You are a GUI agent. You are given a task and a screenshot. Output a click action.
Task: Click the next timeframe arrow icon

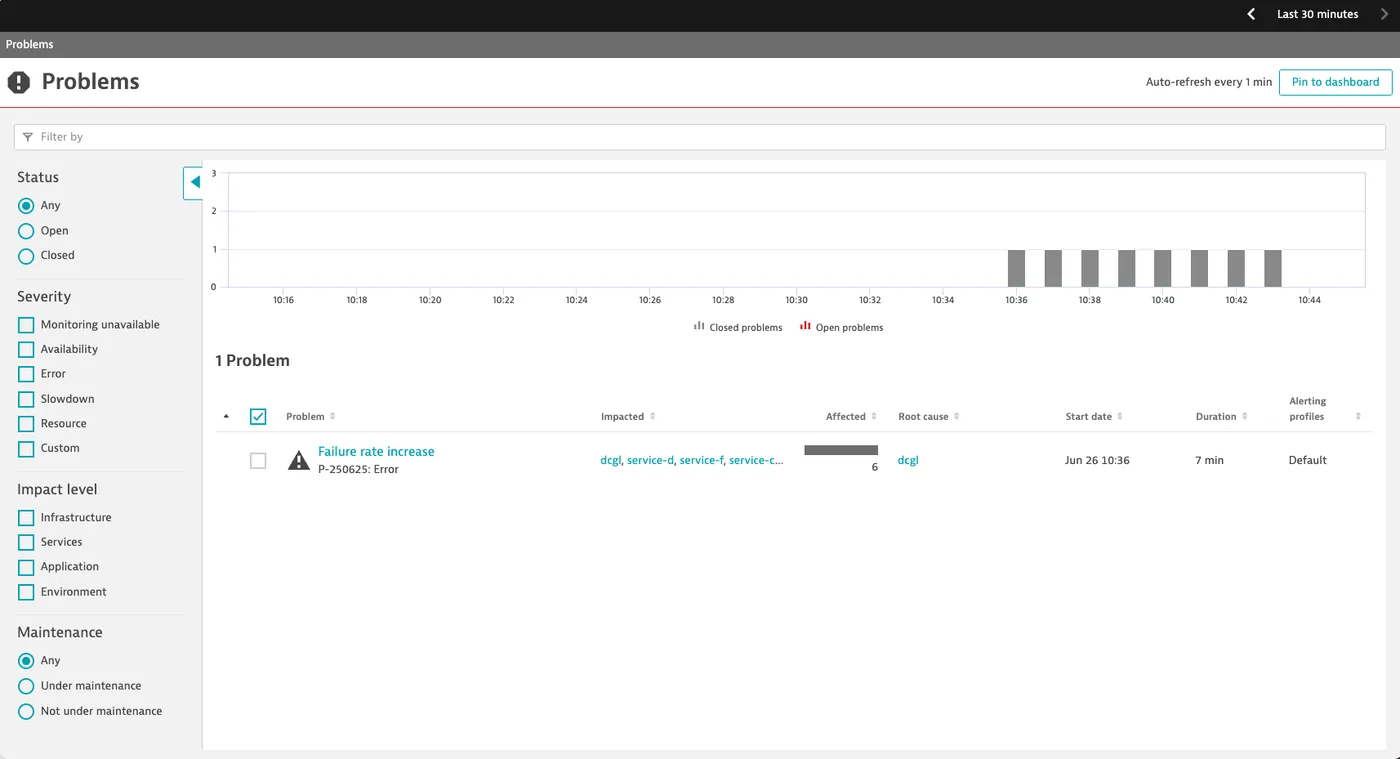point(1384,14)
